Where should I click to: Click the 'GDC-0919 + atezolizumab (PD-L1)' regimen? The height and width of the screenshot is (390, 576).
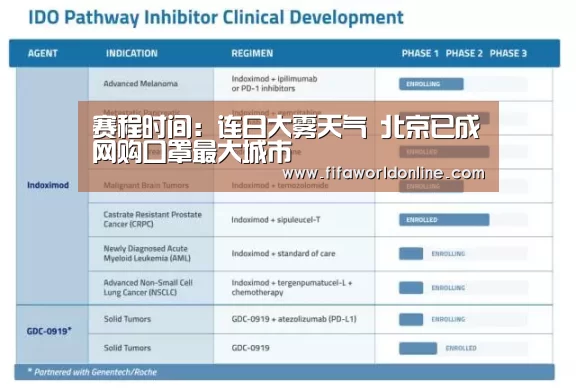coord(294,319)
